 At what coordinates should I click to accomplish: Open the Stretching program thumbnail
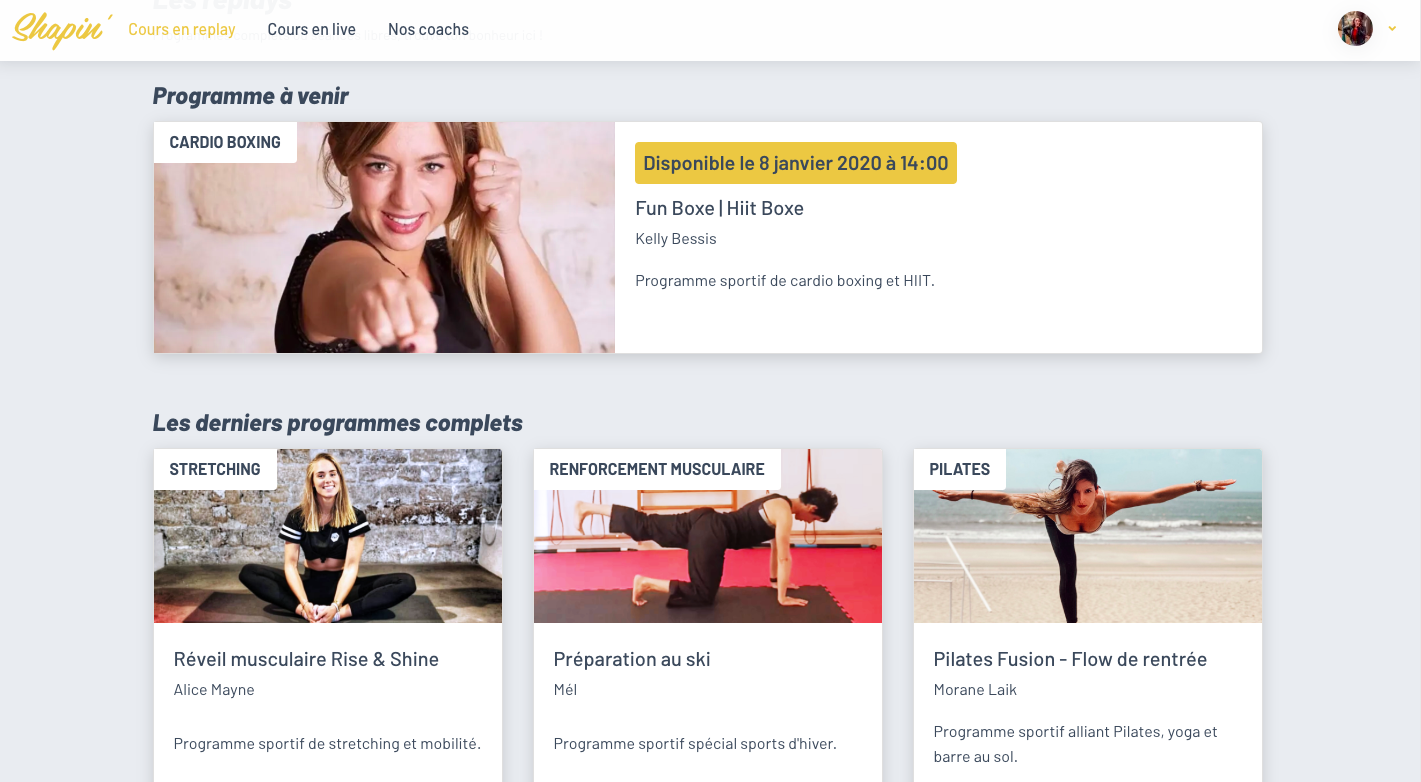[328, 536]
